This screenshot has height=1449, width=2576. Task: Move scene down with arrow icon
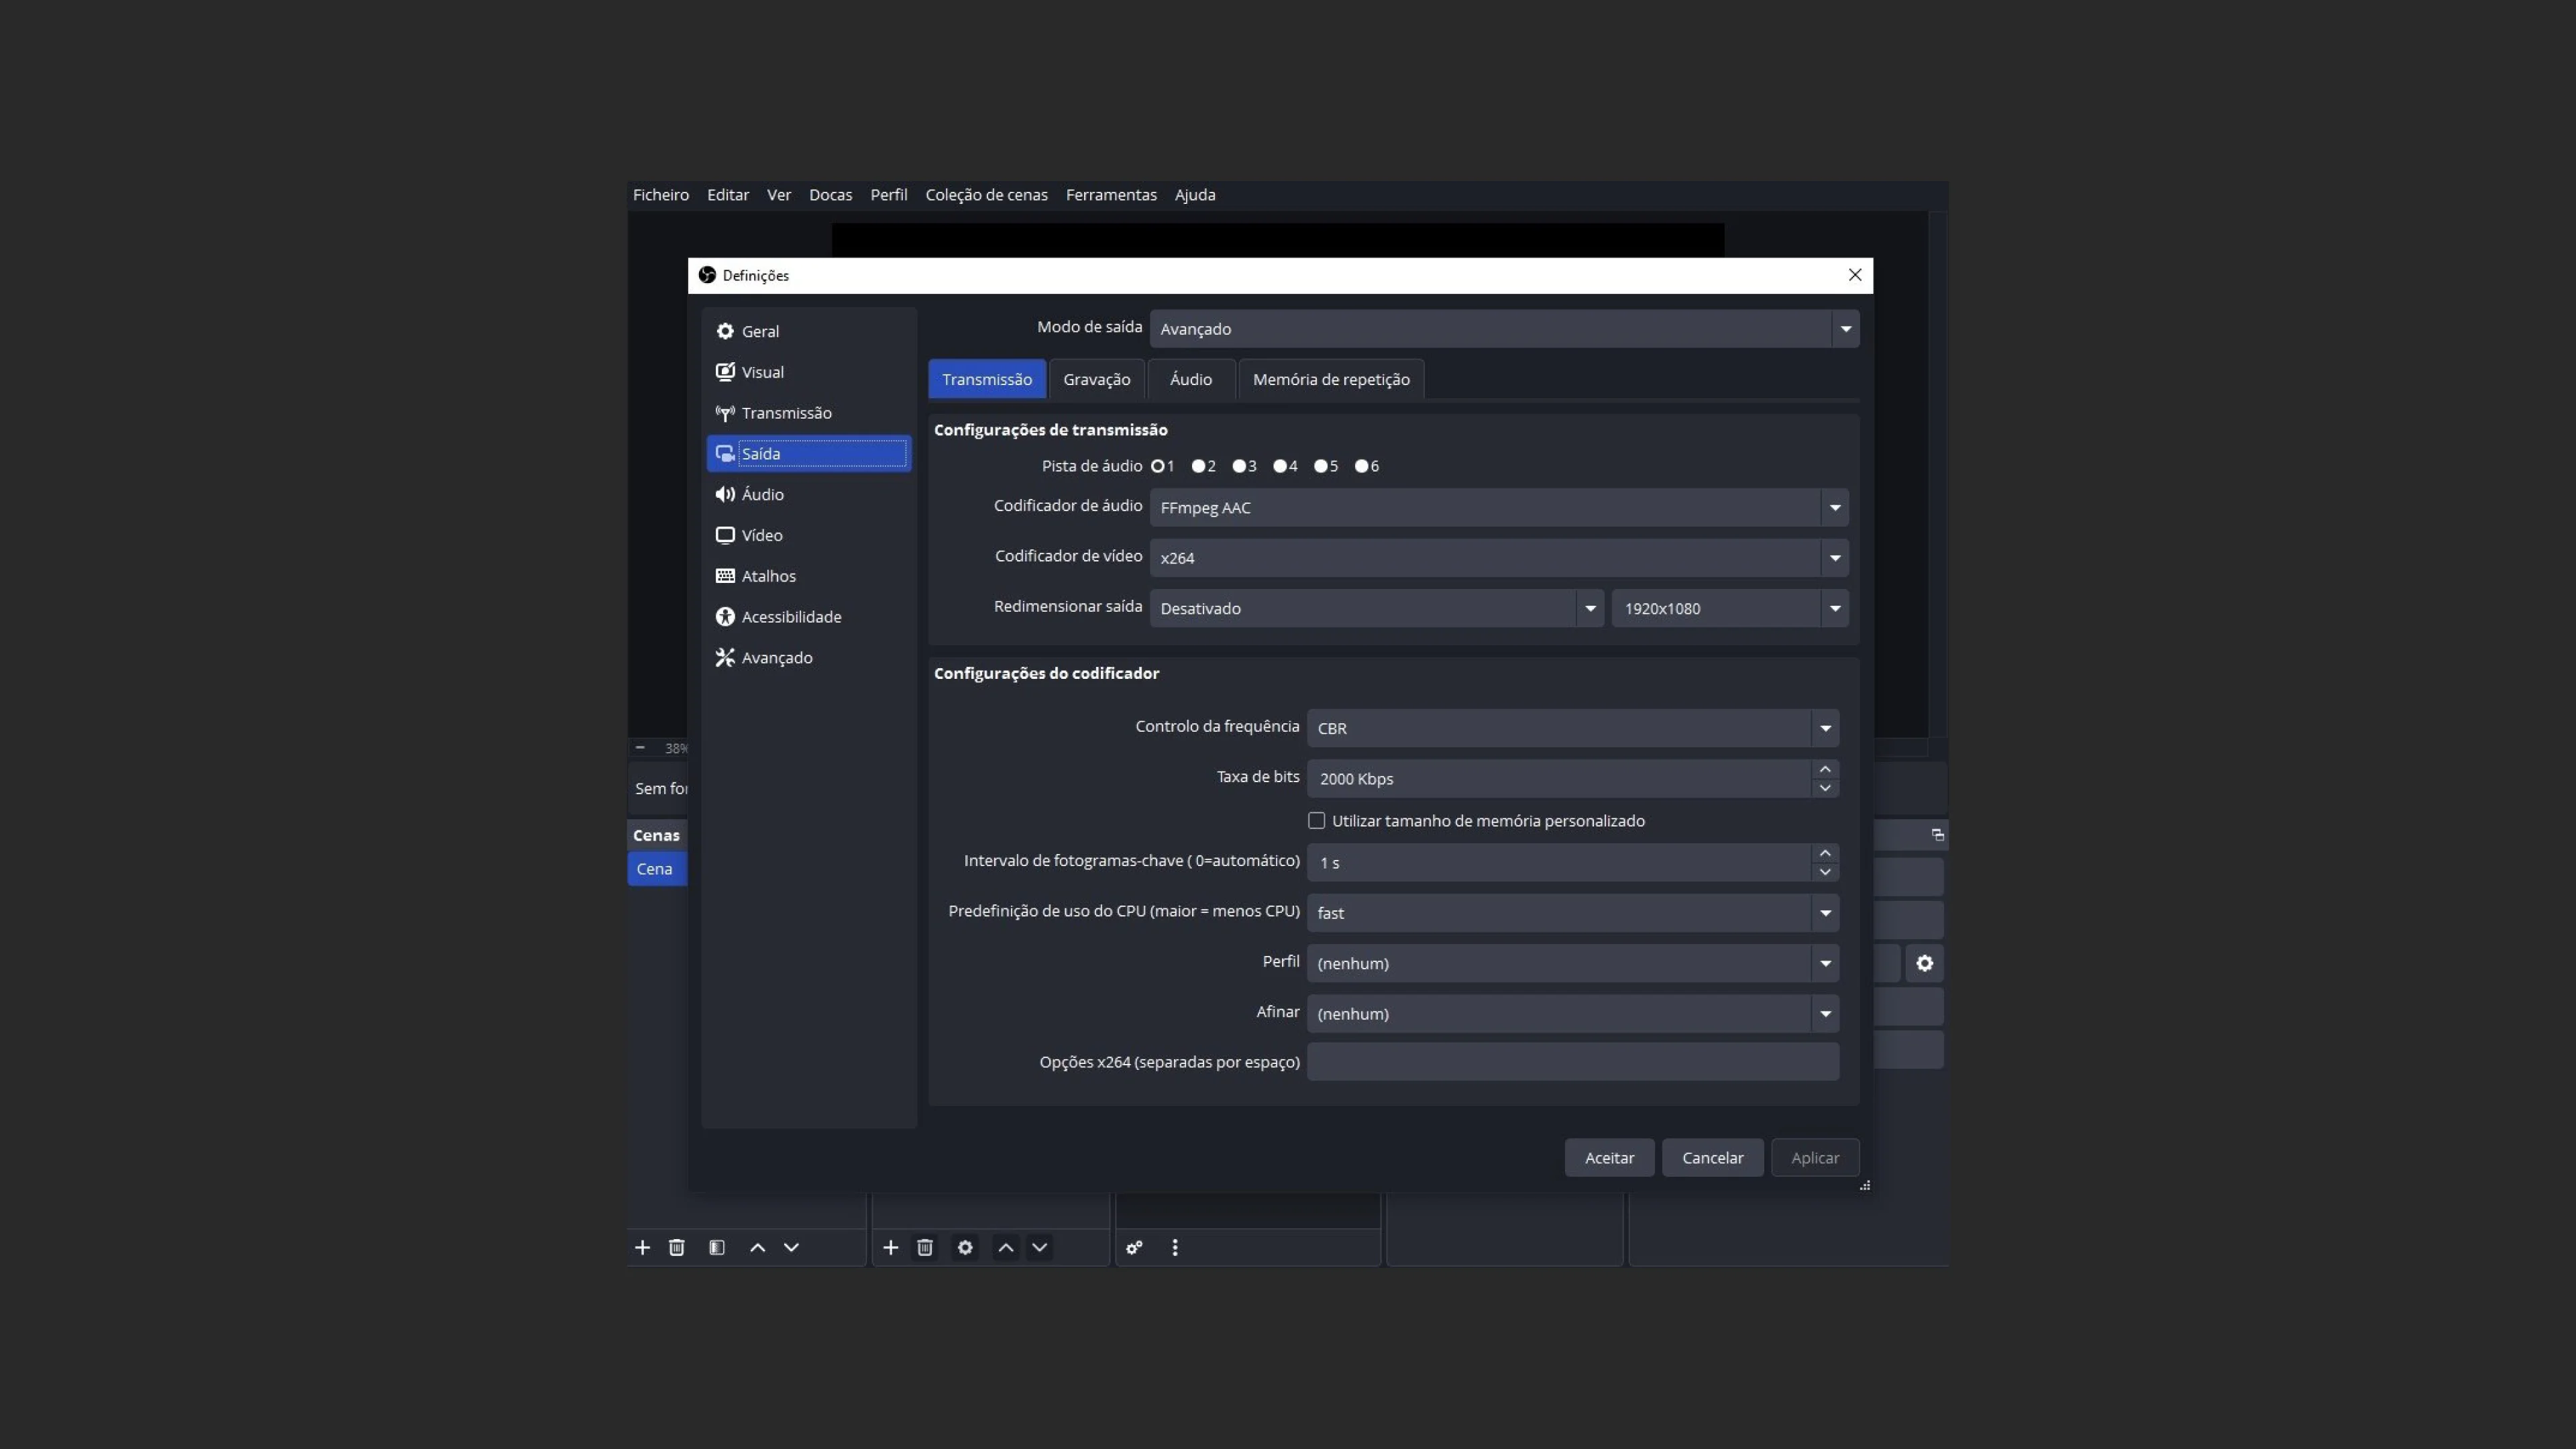(791, 1247)
